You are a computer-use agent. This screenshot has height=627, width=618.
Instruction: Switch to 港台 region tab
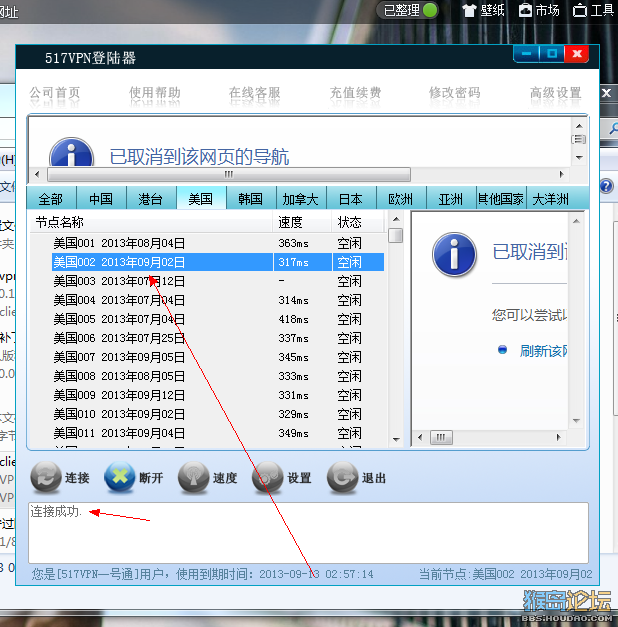(x=151, y=198)
